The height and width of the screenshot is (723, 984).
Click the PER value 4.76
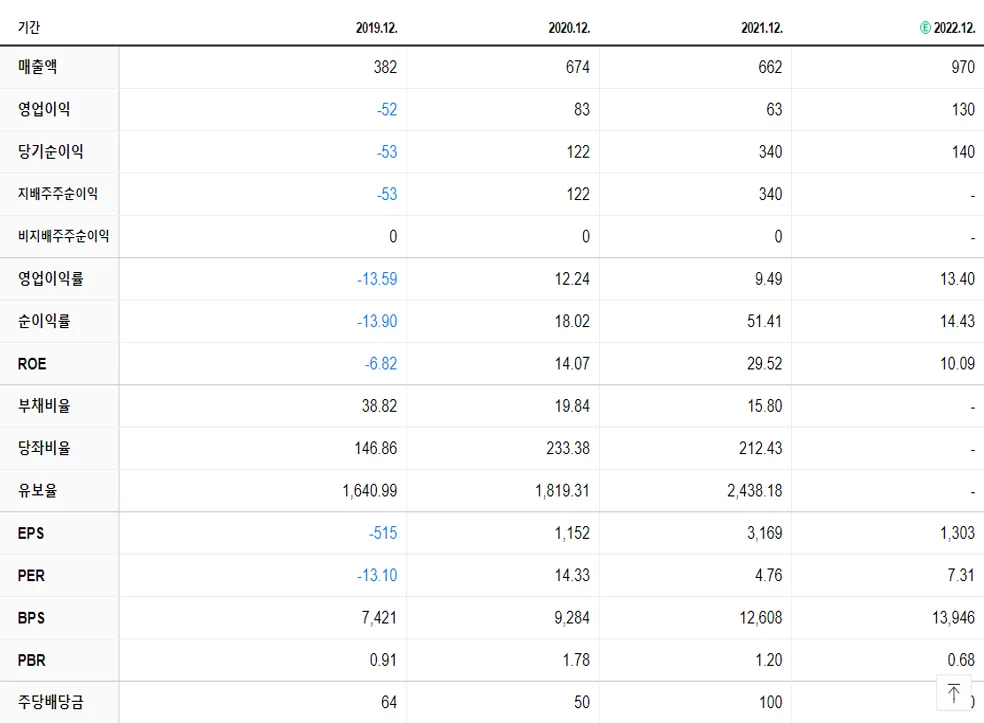(x=769, y=576)
